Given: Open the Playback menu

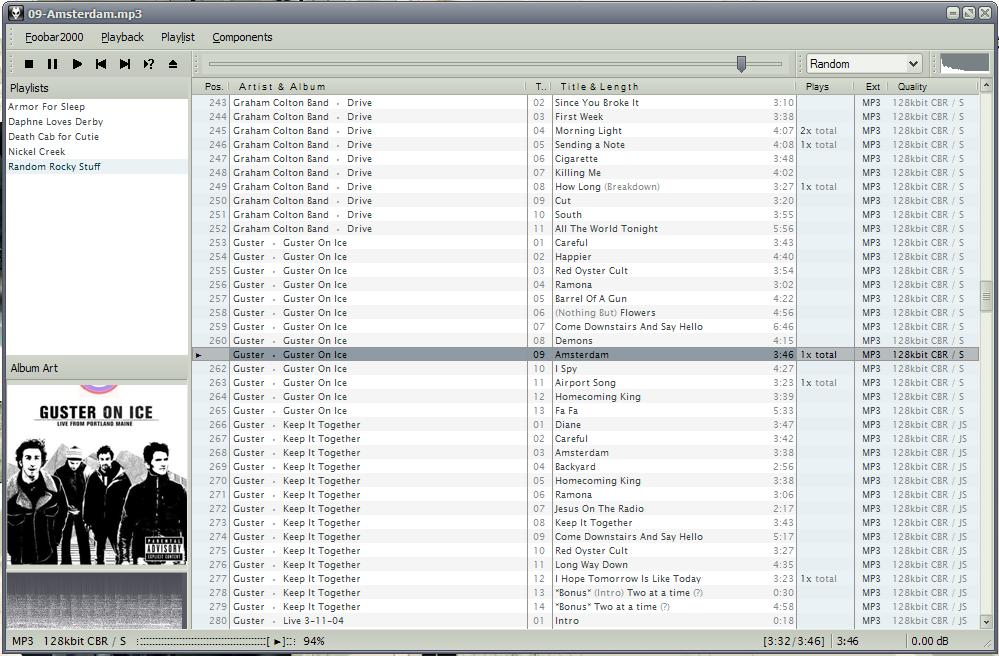Looking at the screenshot, I should click(122, 37).
